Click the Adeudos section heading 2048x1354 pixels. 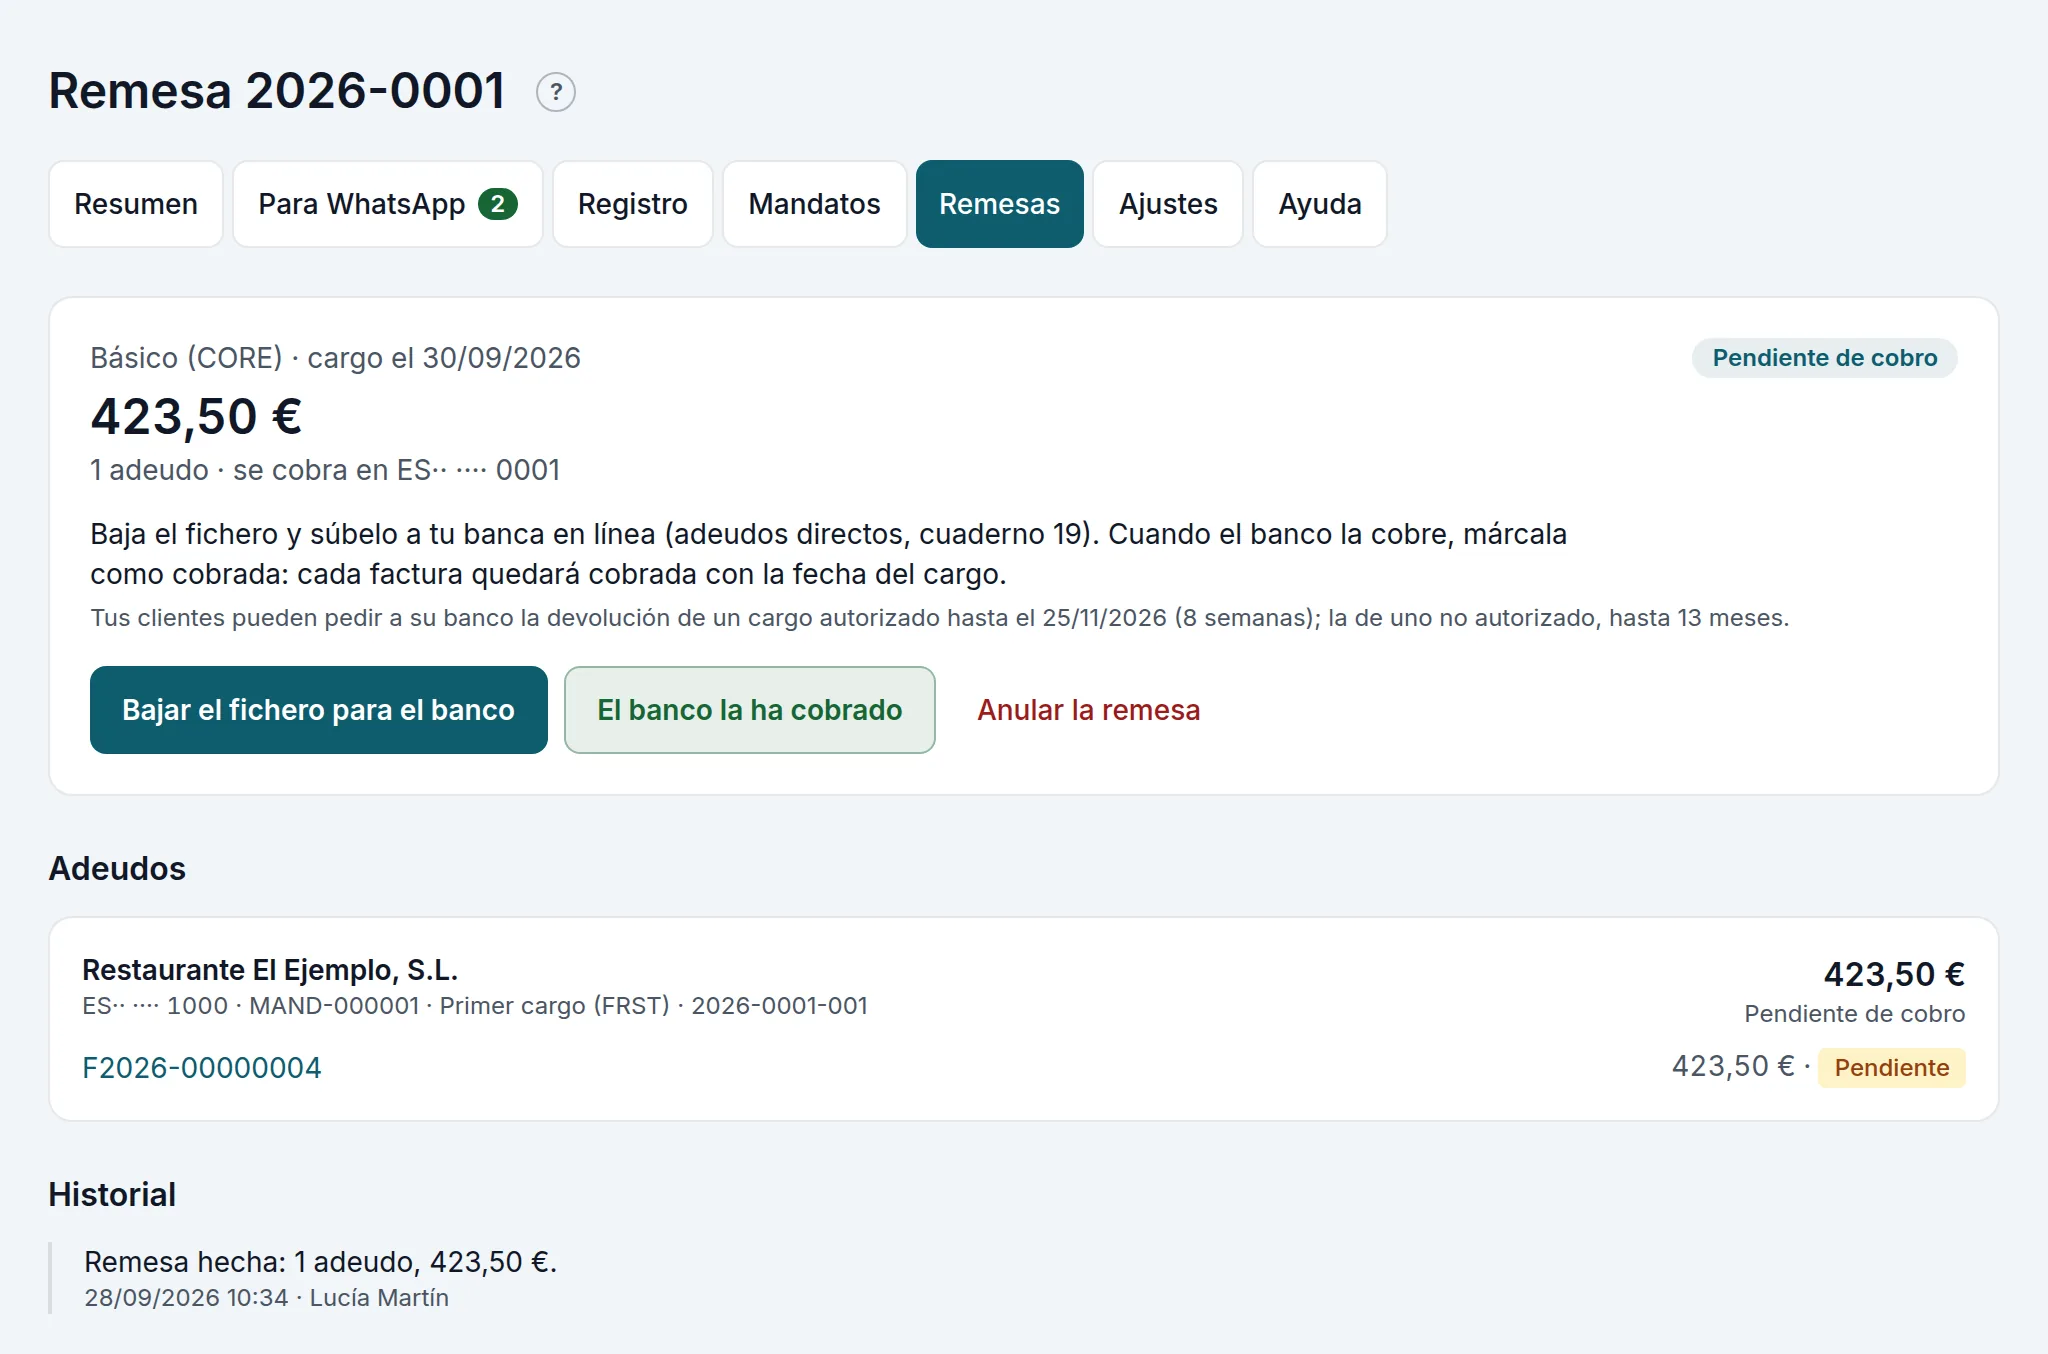pyautogui.click(x=117, y=868)
